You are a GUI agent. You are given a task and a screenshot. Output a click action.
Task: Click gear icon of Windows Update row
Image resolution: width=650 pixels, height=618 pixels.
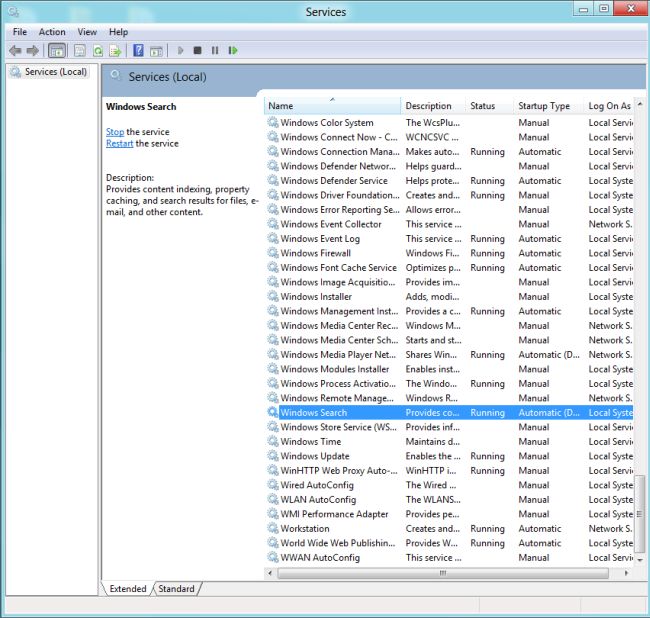point(273,456)
